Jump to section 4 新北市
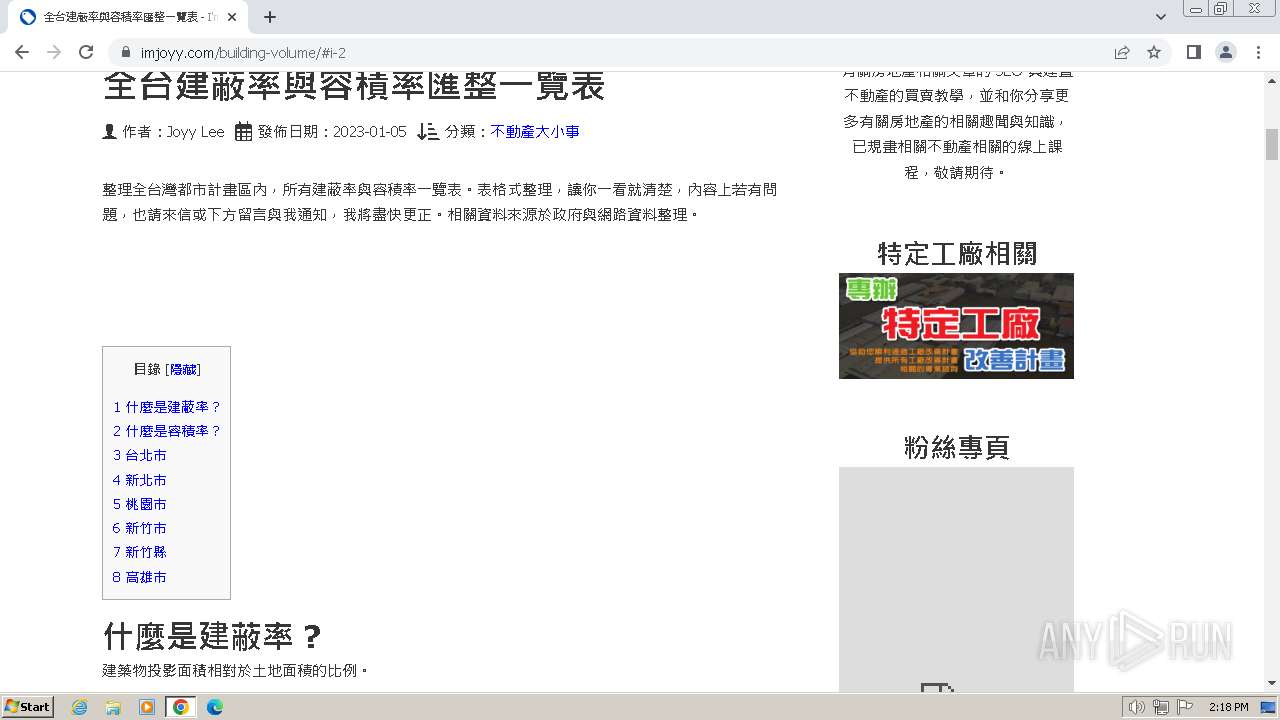This screenshot has width=1280, height=720. pos(140,480)
